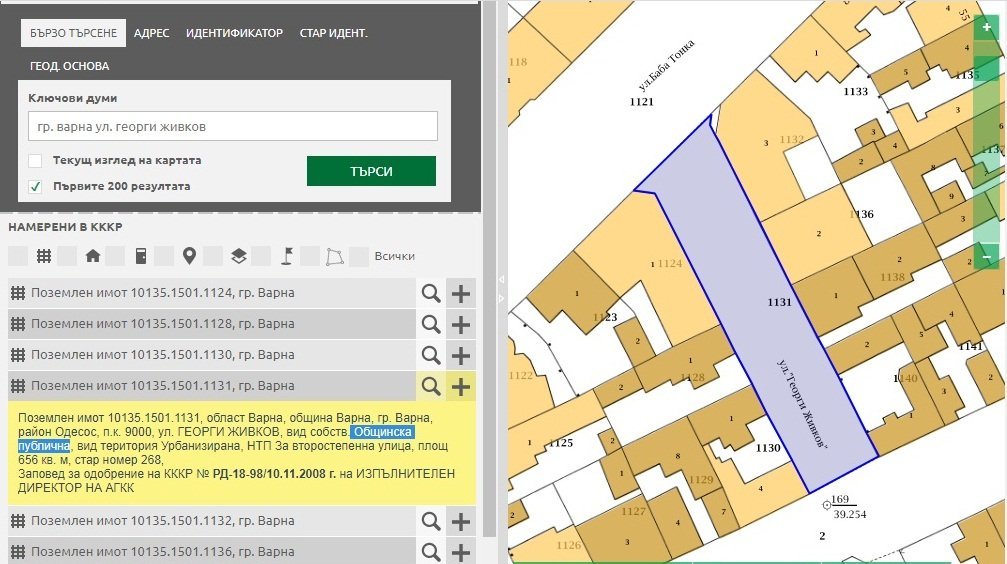Open the 'ГЕОД. ОСНОВА' tab
Viewport: 1007px width, 564px height.
(69, 66)
